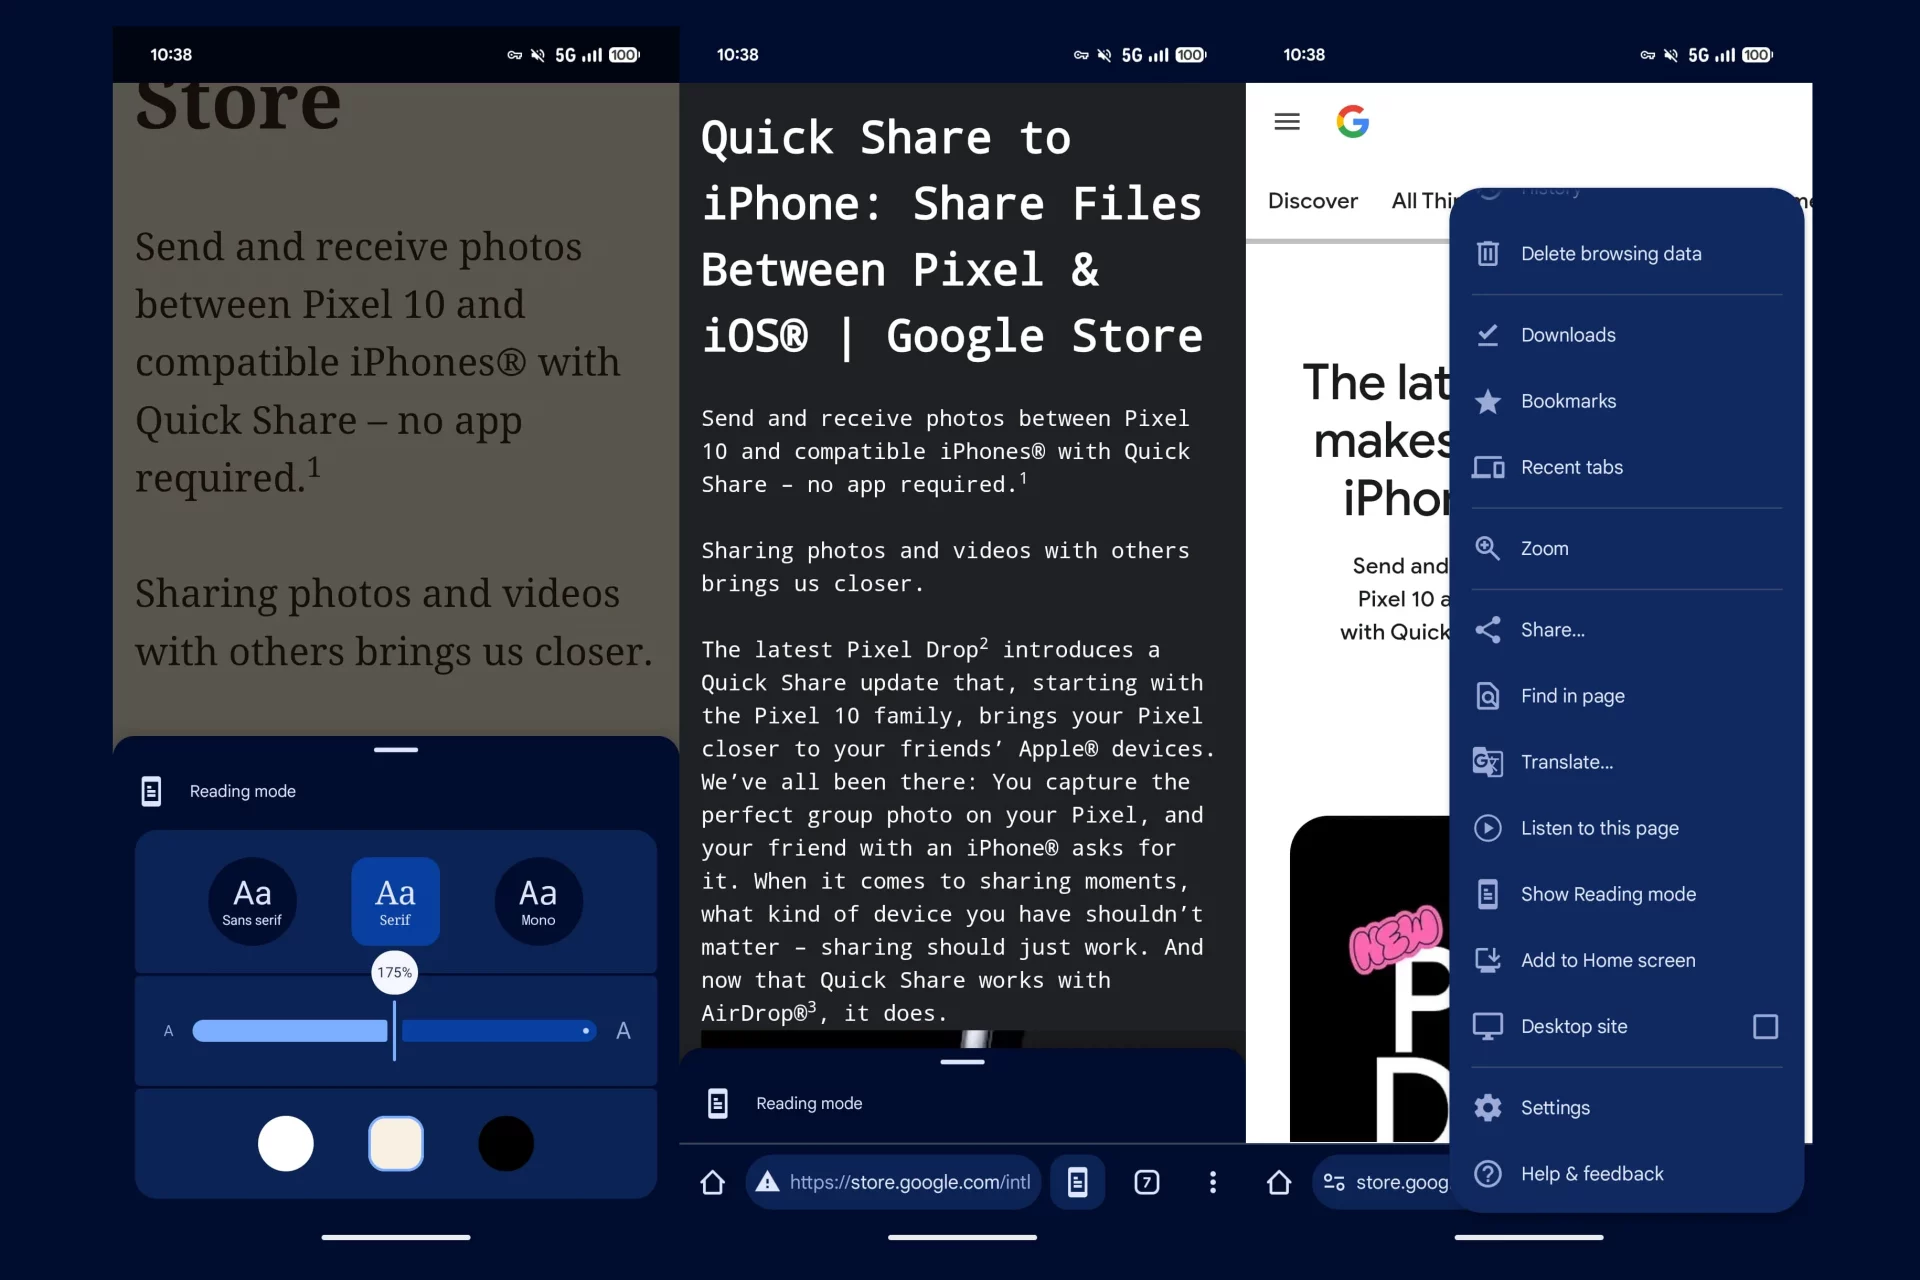This screenshot has width=1920, height=1280.
Task: Check the Desktop site checkbox
Action: click(x=1765, y=1026)
